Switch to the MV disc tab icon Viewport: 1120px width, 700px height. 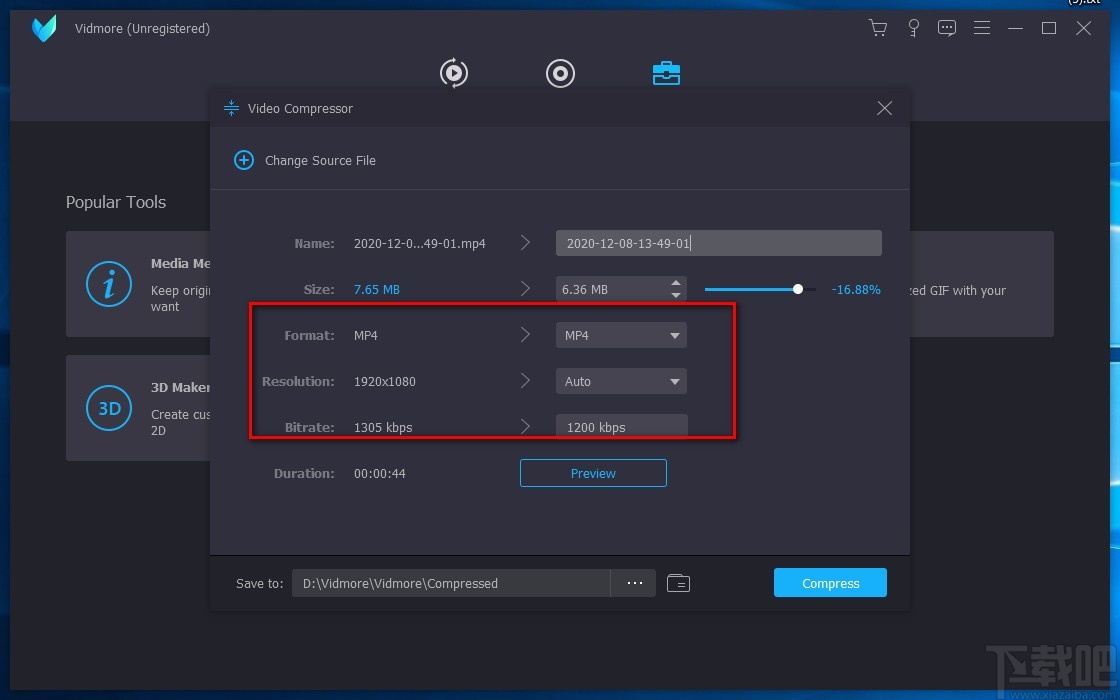coord(560,73)
